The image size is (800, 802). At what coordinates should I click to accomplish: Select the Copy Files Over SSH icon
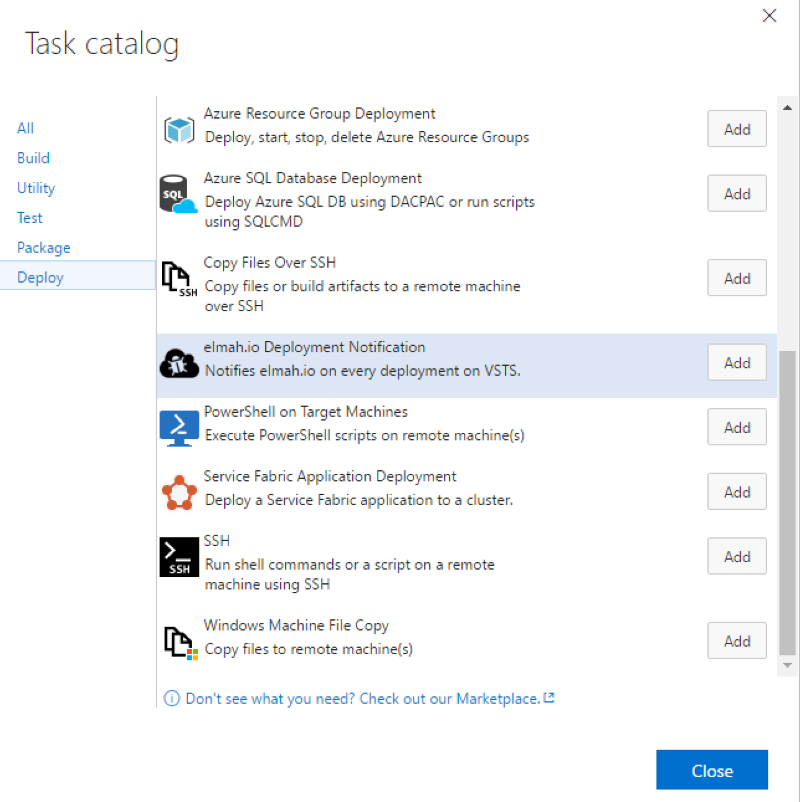click(x=178, y=277)
